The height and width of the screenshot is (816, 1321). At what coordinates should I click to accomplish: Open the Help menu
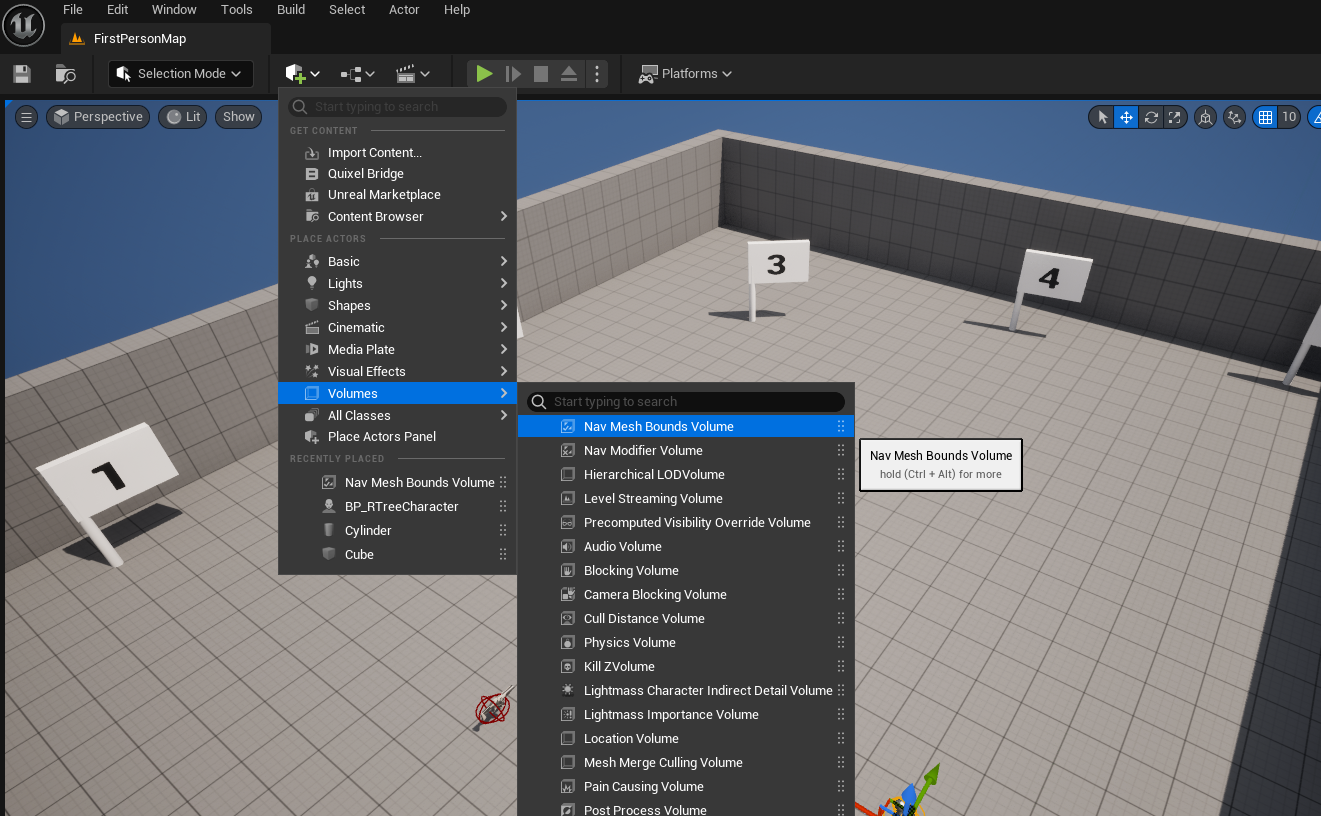(x=457, y=10)
